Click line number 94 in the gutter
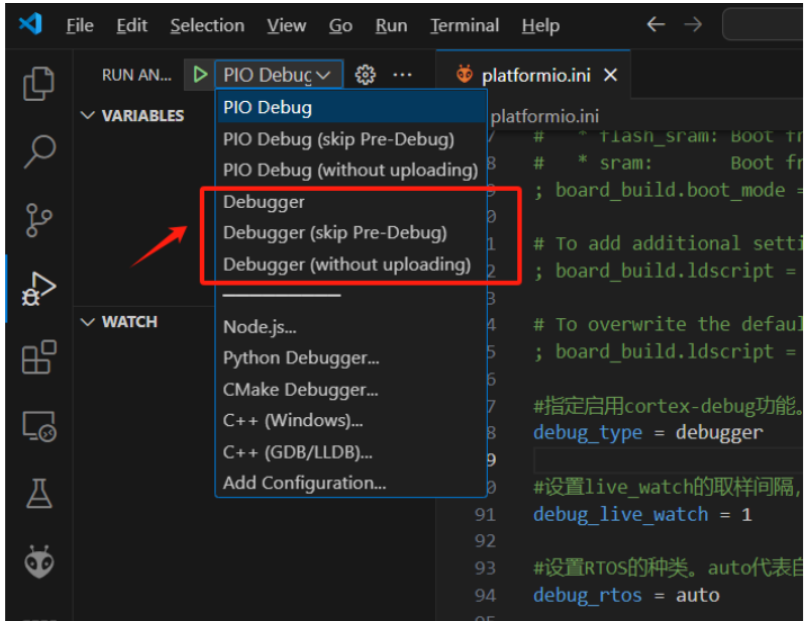This screenshot has width=805, height=621. coord(485,595)
